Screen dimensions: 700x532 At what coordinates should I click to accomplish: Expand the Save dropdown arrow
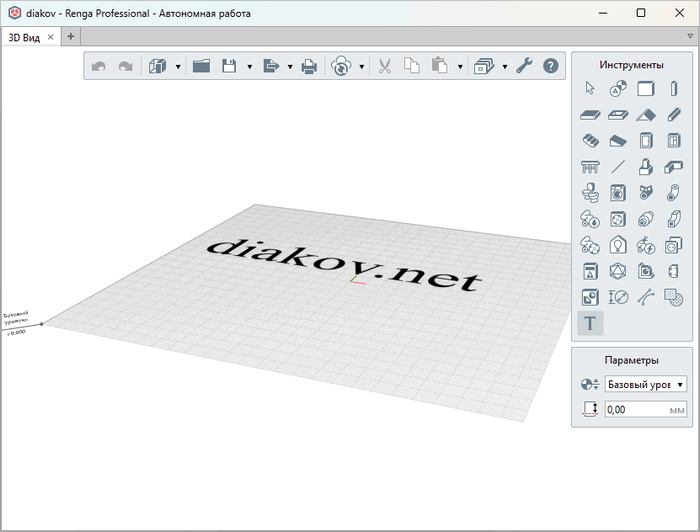pyautogui.click(x=249, y=67)
